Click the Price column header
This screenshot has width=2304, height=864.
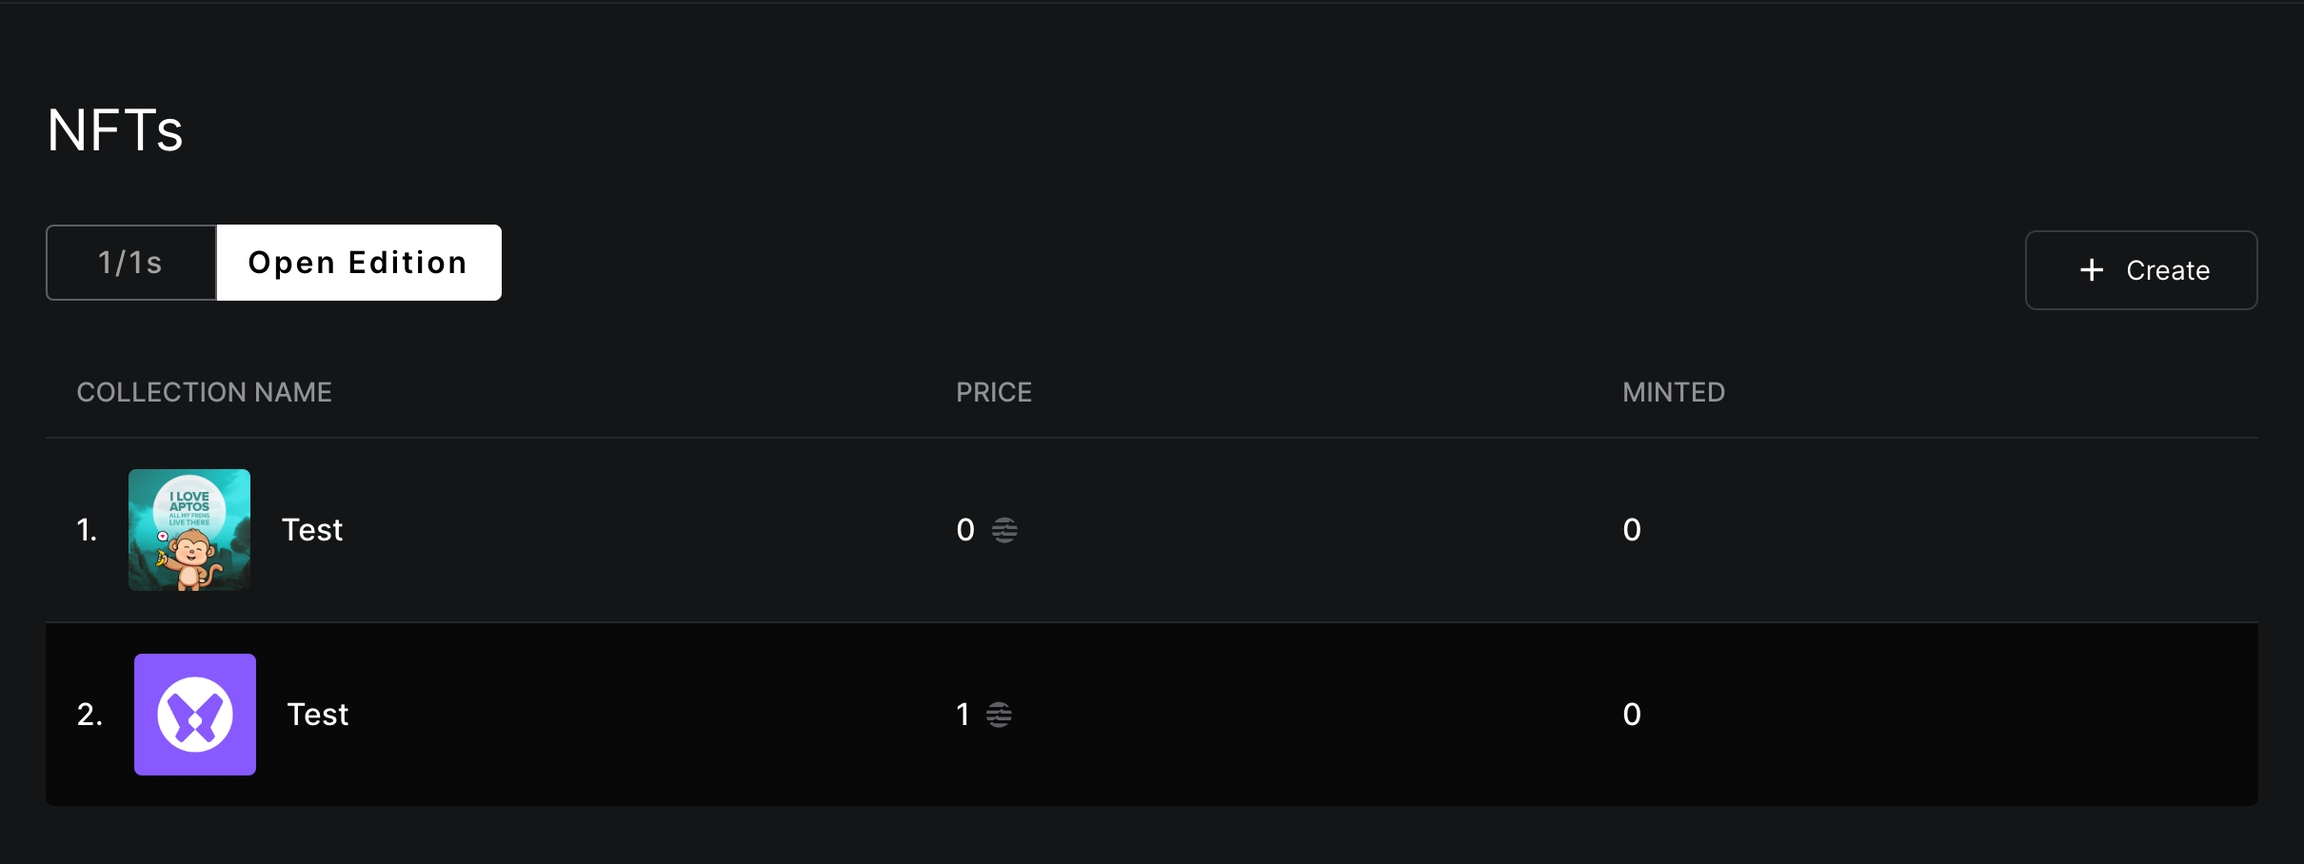(x=993, y=392)
